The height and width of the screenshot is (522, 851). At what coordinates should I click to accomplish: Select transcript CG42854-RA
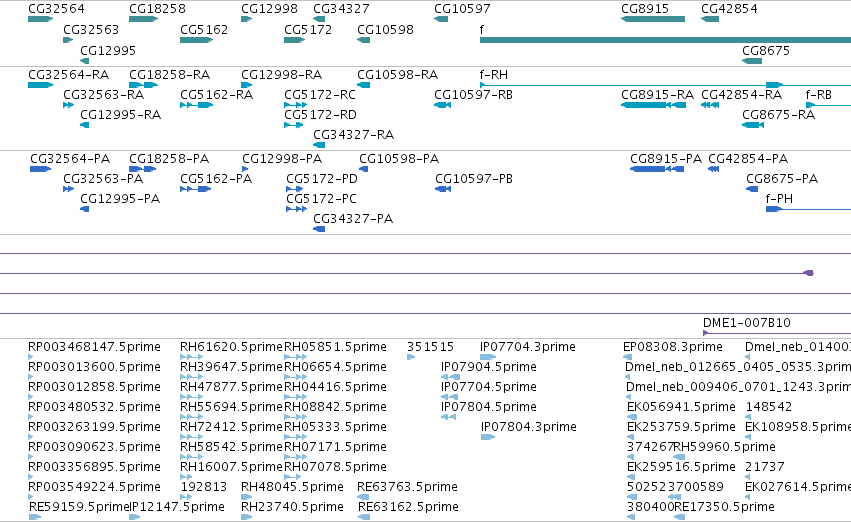pyautogui.click(x=741, y=95)
